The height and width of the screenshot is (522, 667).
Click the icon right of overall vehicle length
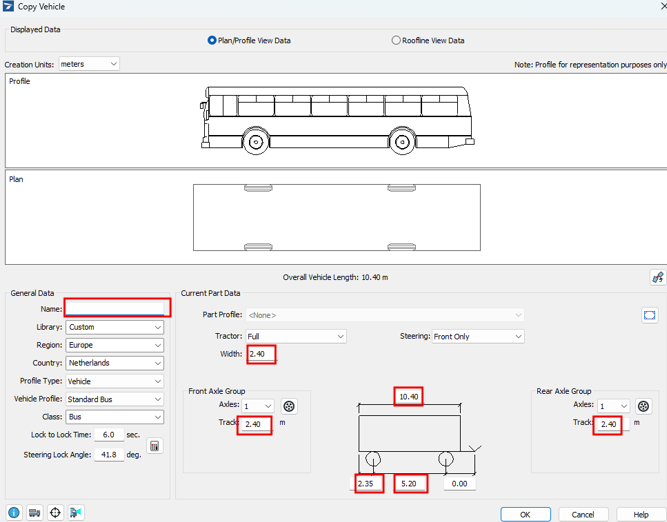click(x=657, y=278)
